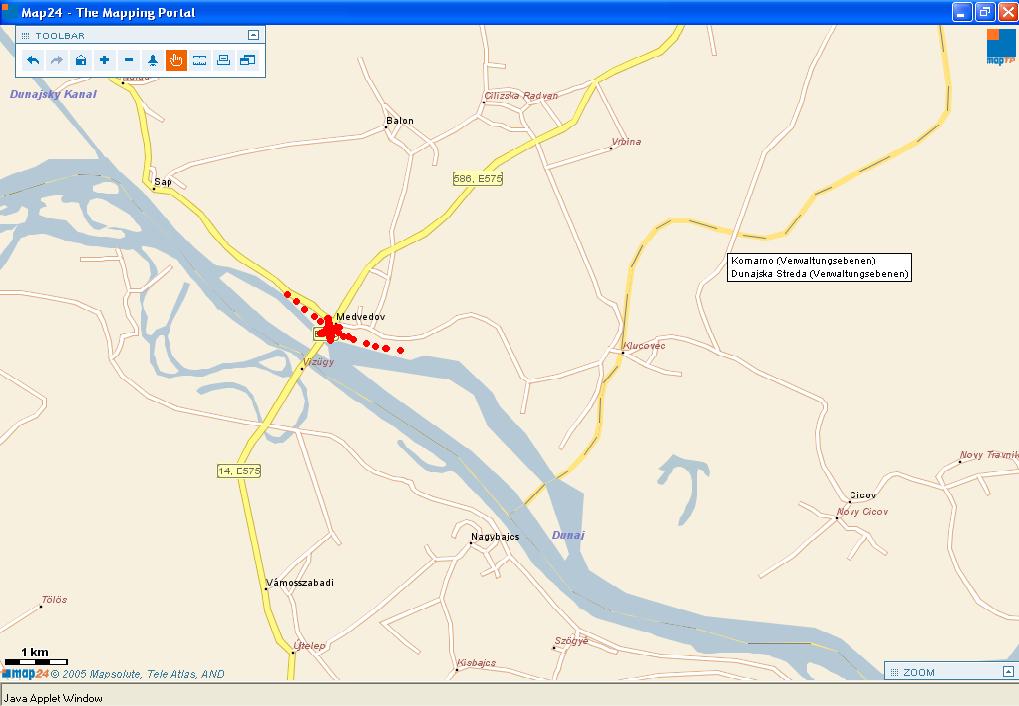Click the Kisbajcs label
This screenshot has height=706, width=1019.
pos(476,663)
